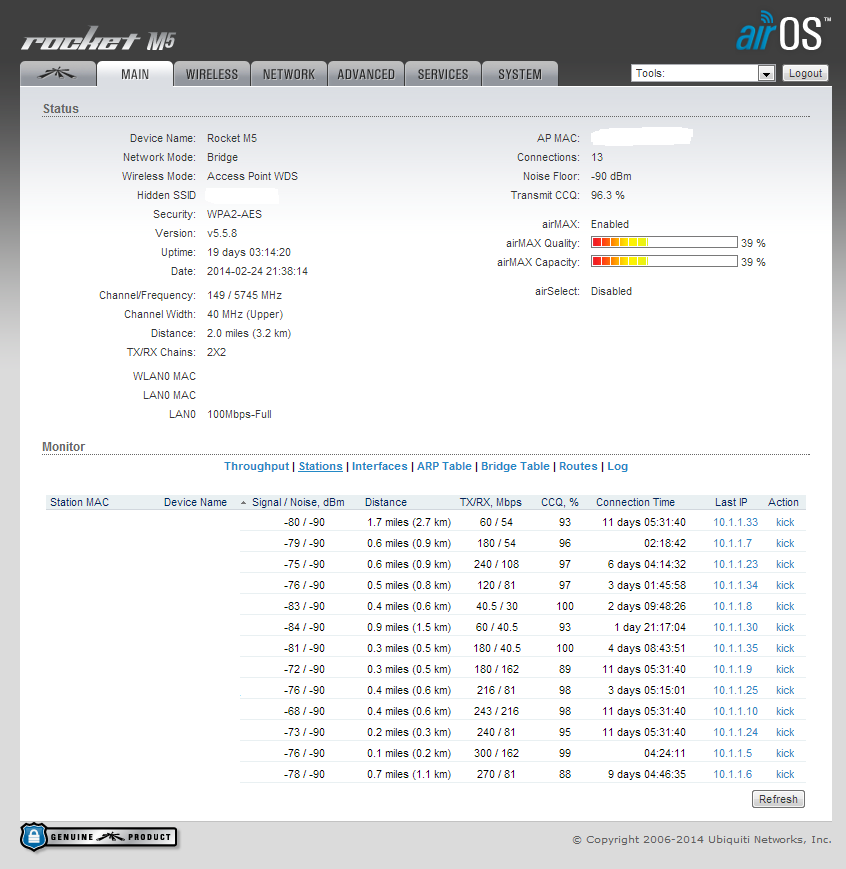
Task: Select the frequency value 149 / 5745 MHz
Action: tap(244, 295)
